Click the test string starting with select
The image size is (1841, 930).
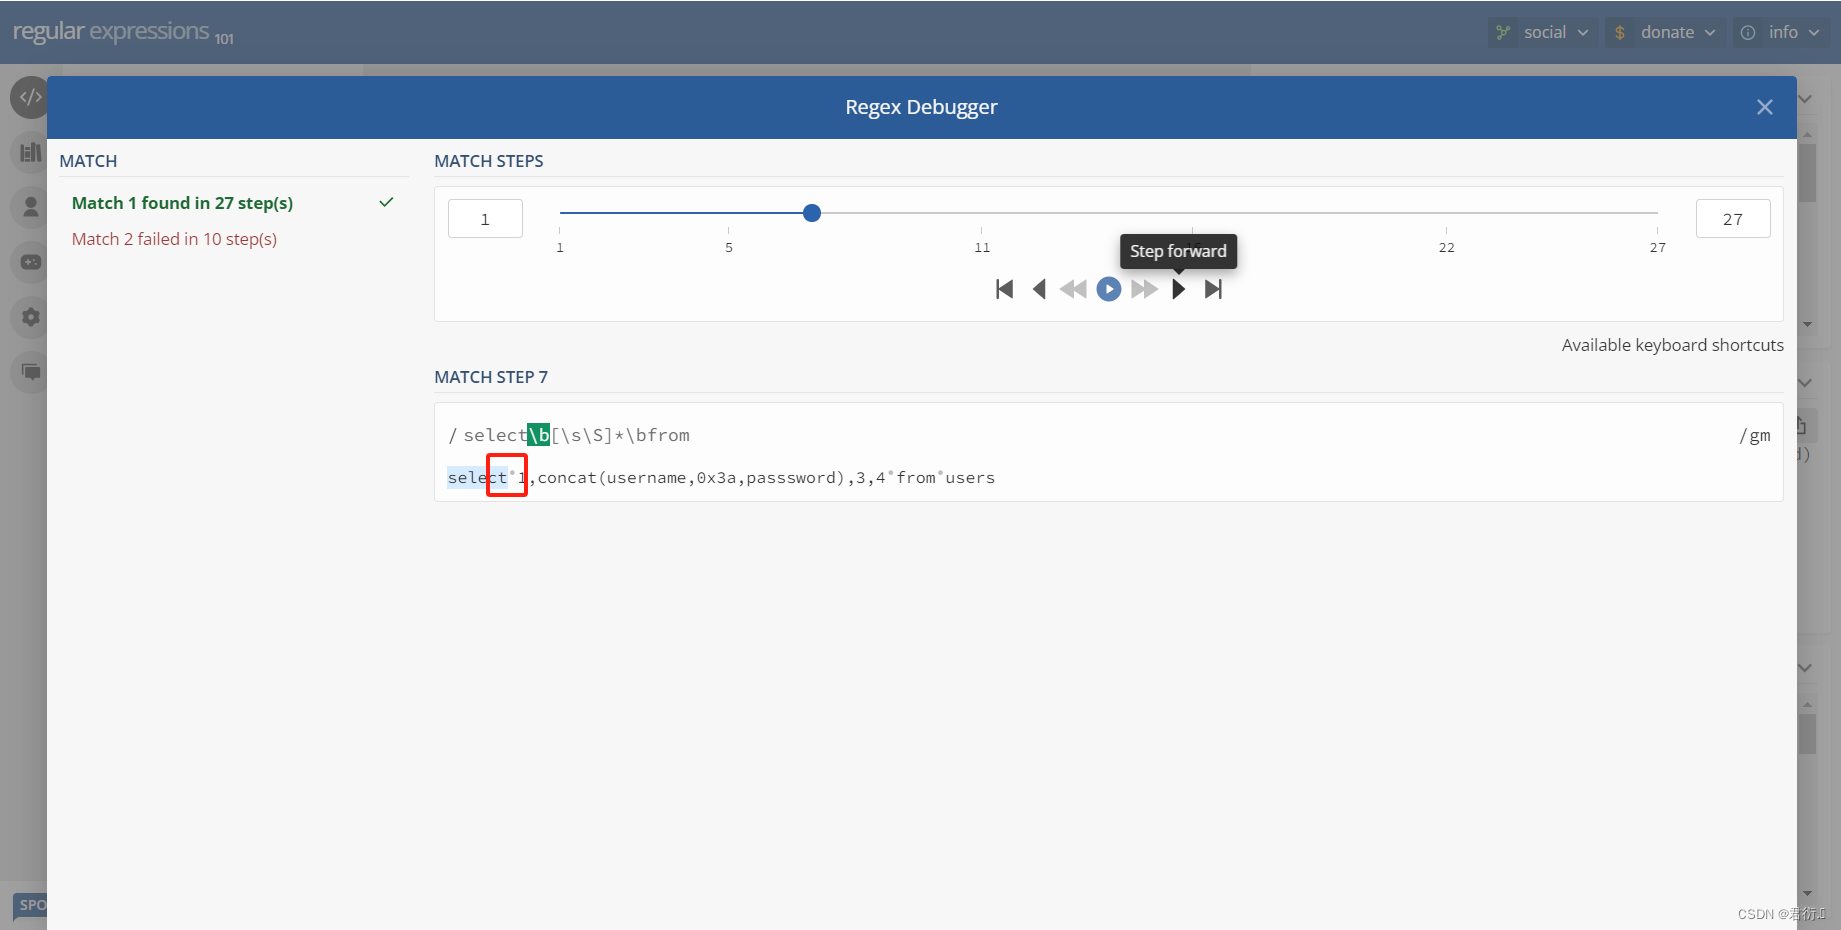point(721,478)
